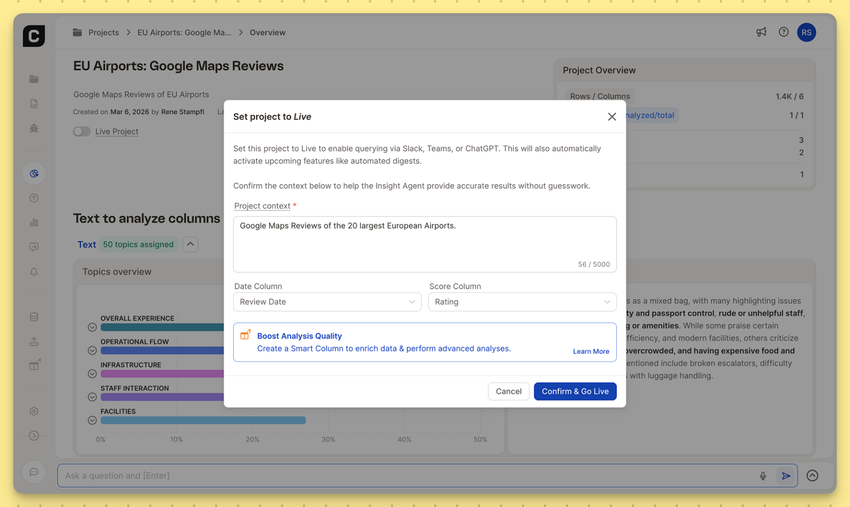
Task: Click the Confirm & Go Live button
Action: [x=575, y=391]
